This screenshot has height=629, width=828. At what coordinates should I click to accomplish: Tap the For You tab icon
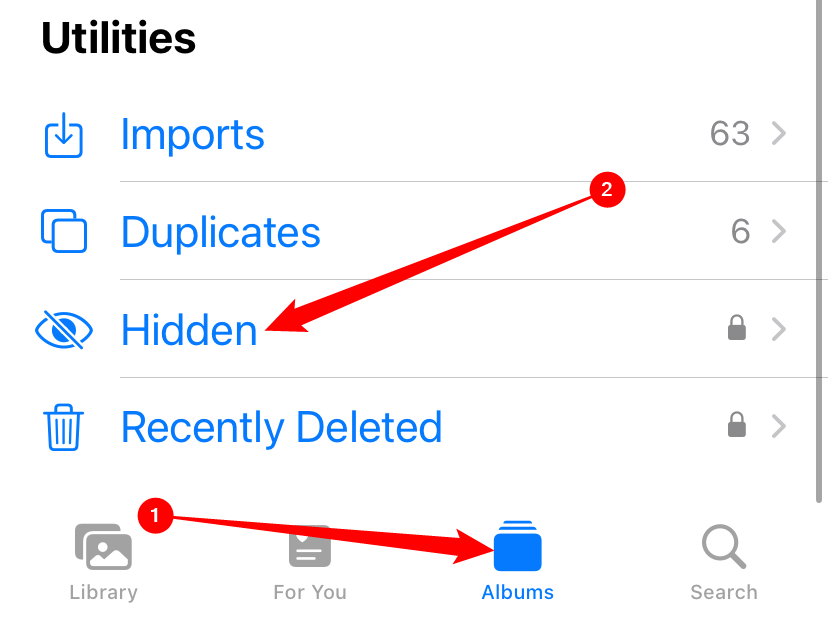coord(310,547)
